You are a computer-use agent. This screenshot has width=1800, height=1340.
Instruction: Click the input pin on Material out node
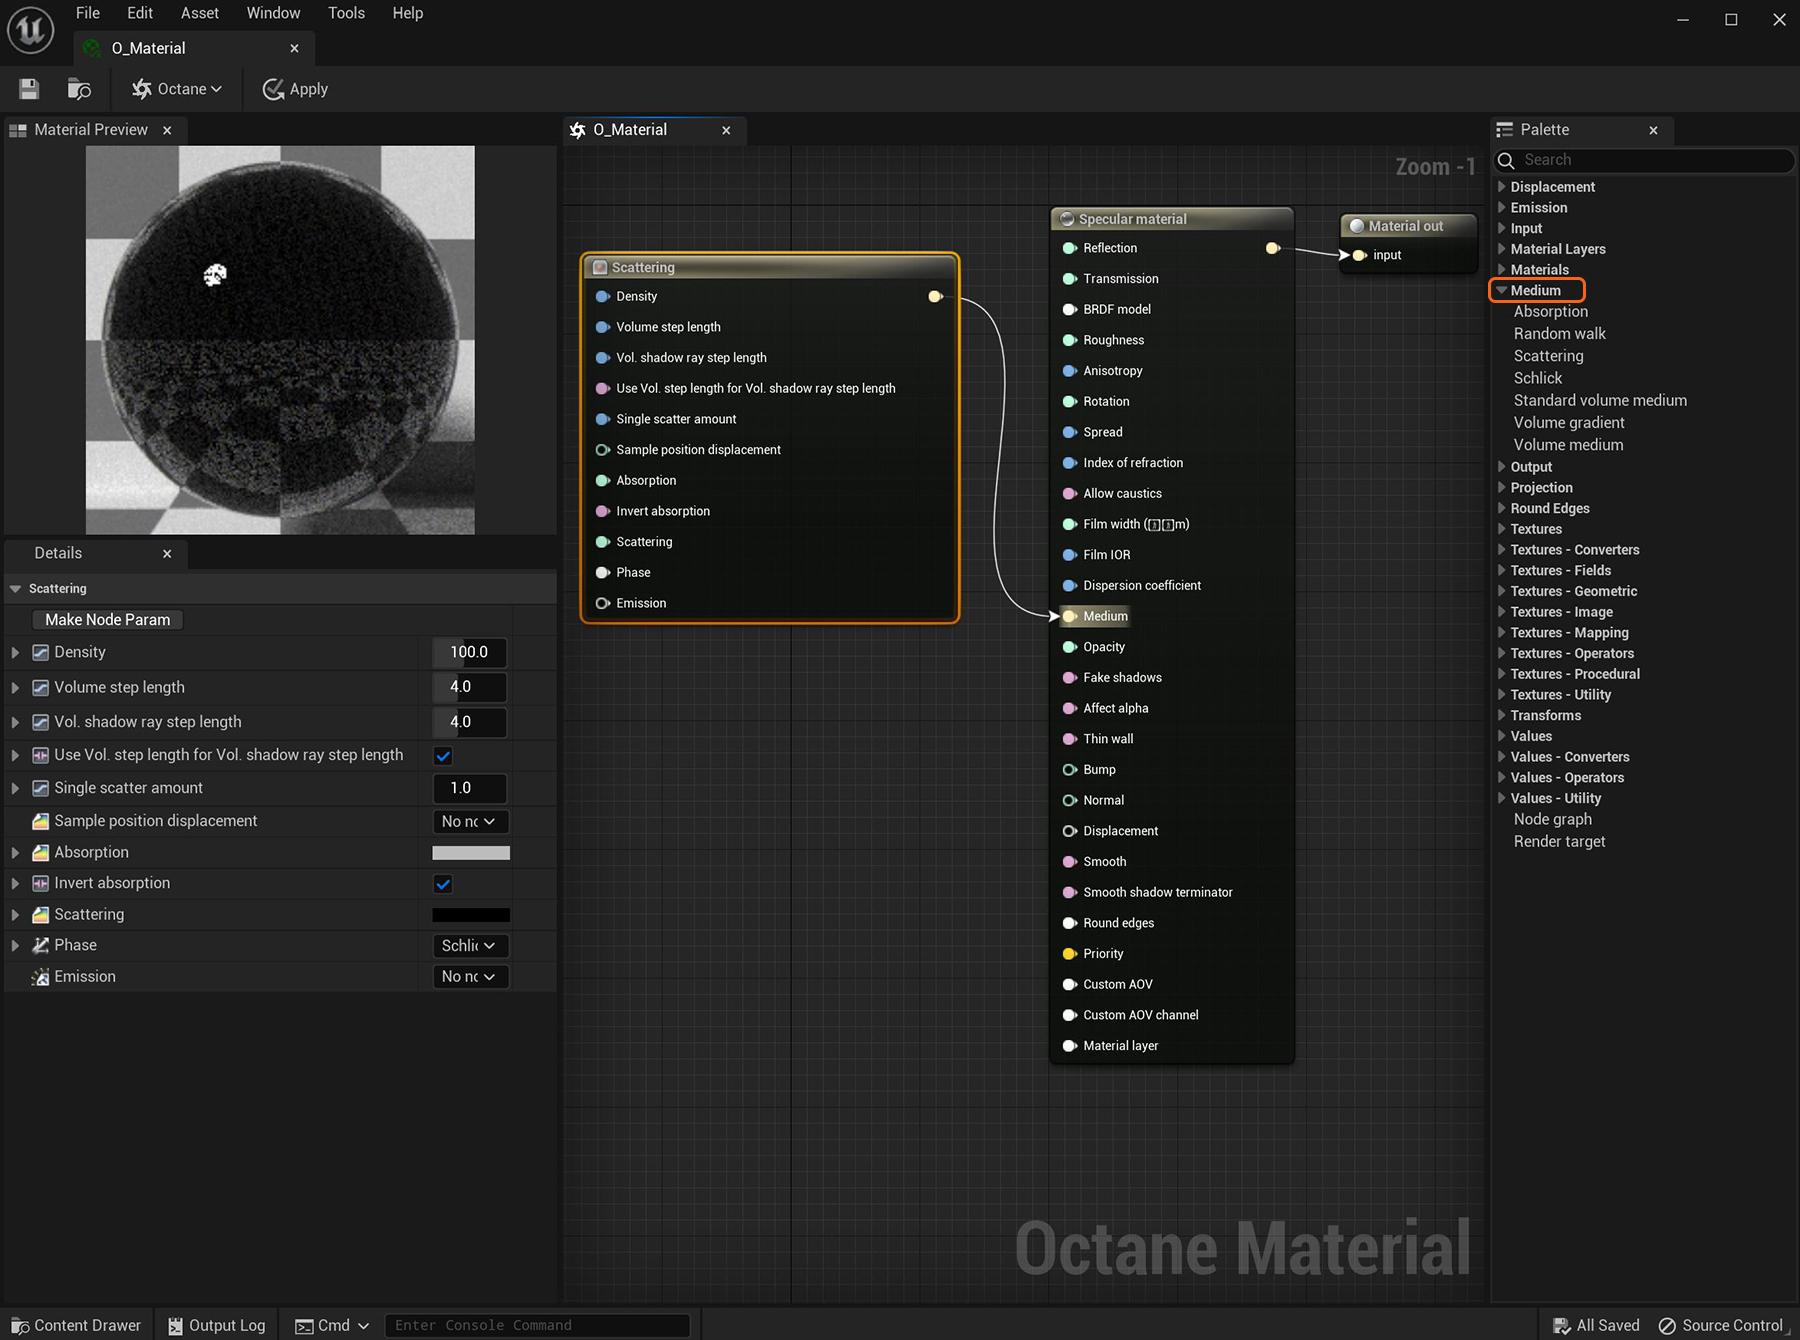click(x=1360, y=255)
